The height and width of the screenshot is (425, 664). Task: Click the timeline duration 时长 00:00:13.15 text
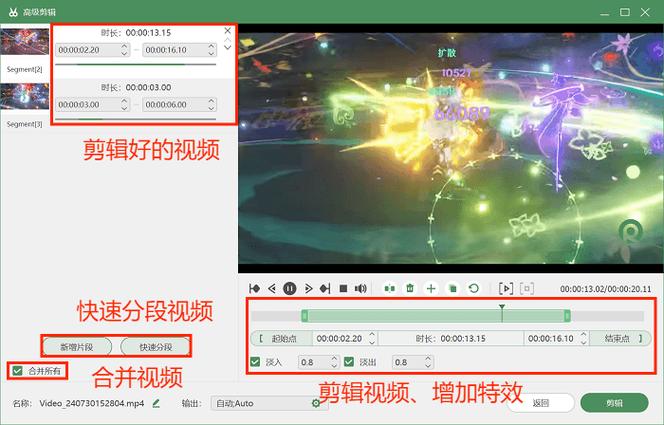[x=451, y=338]
